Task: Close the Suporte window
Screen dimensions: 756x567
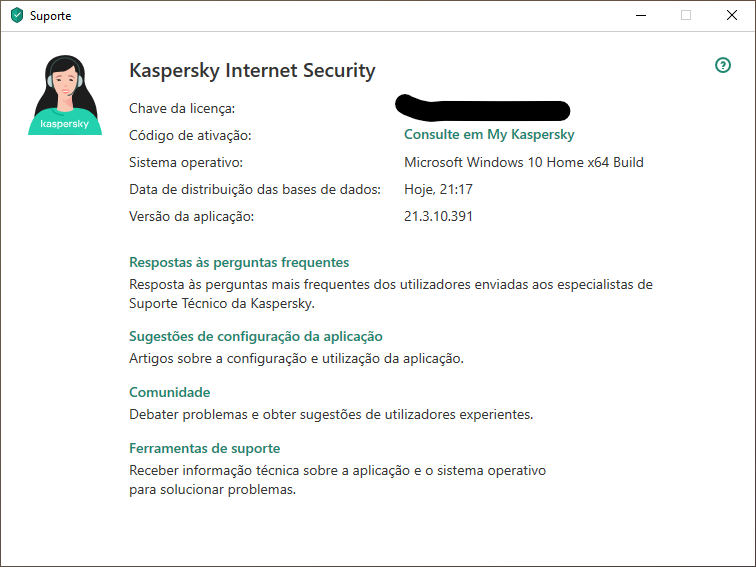Action: pyautogui.click(x=732, y=16)
